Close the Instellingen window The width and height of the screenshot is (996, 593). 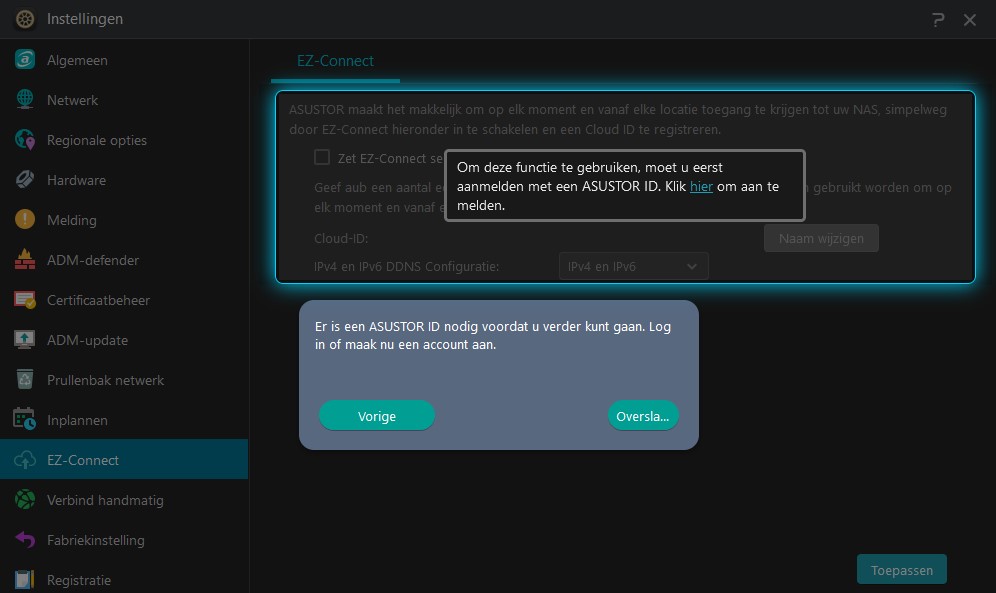tap(970, 20)
